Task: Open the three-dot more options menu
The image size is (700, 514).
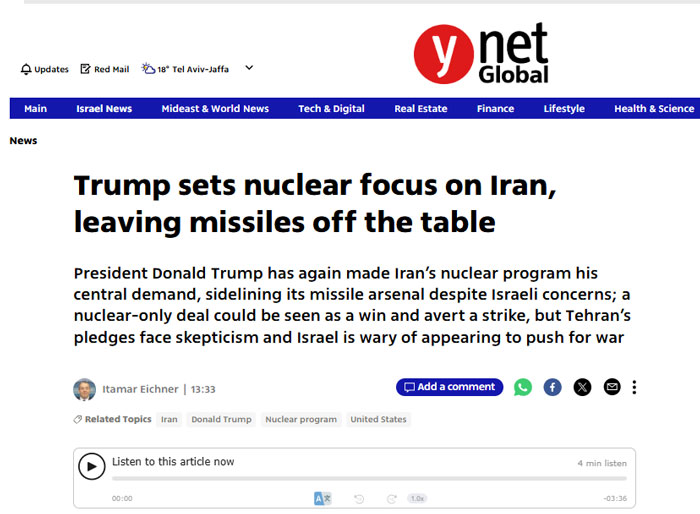Action: [634, 387]
